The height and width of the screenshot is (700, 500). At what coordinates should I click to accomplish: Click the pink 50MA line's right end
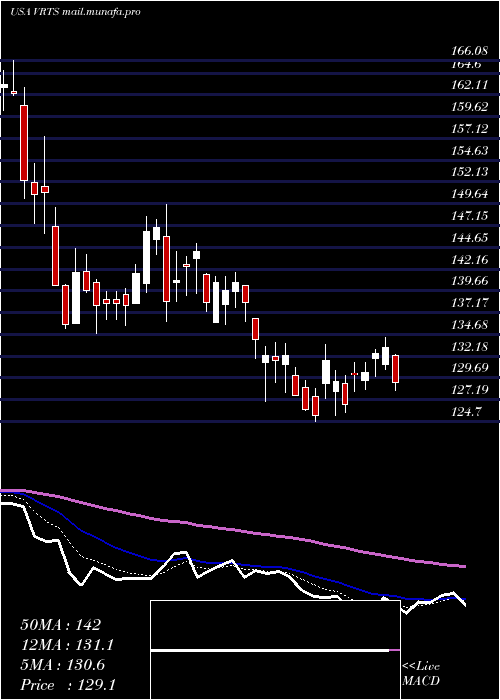pos(463,567)
